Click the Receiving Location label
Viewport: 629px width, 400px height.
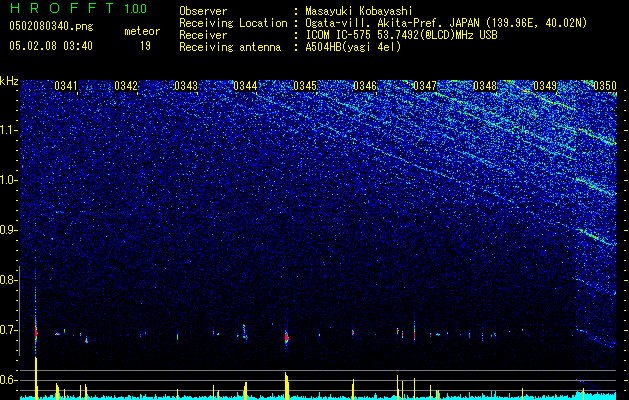tap(233, 23)
